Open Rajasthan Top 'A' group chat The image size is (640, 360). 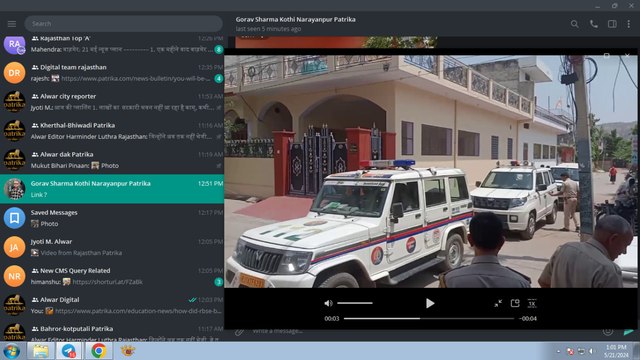click(x=112, y=44)
